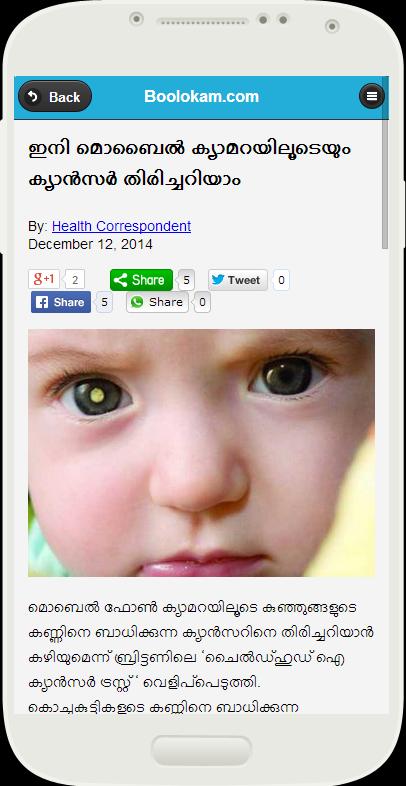Click the back arrow icon inside Back button

click(33, 96)
